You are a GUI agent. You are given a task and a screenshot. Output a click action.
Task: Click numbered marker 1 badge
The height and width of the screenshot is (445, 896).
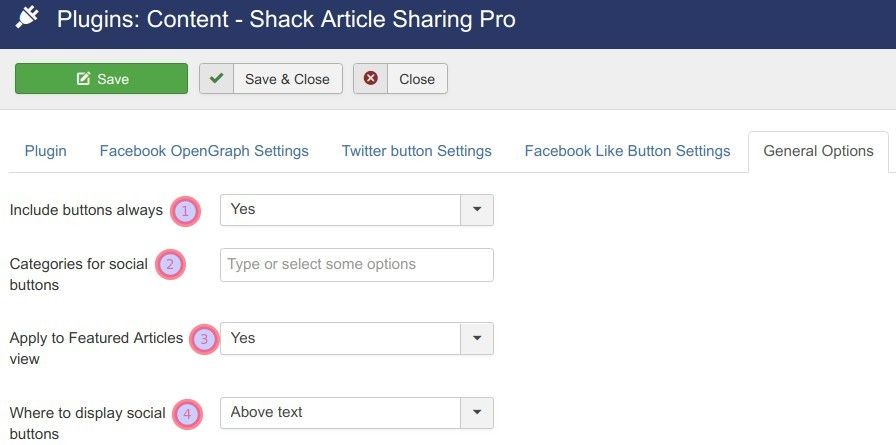[185, 211]
